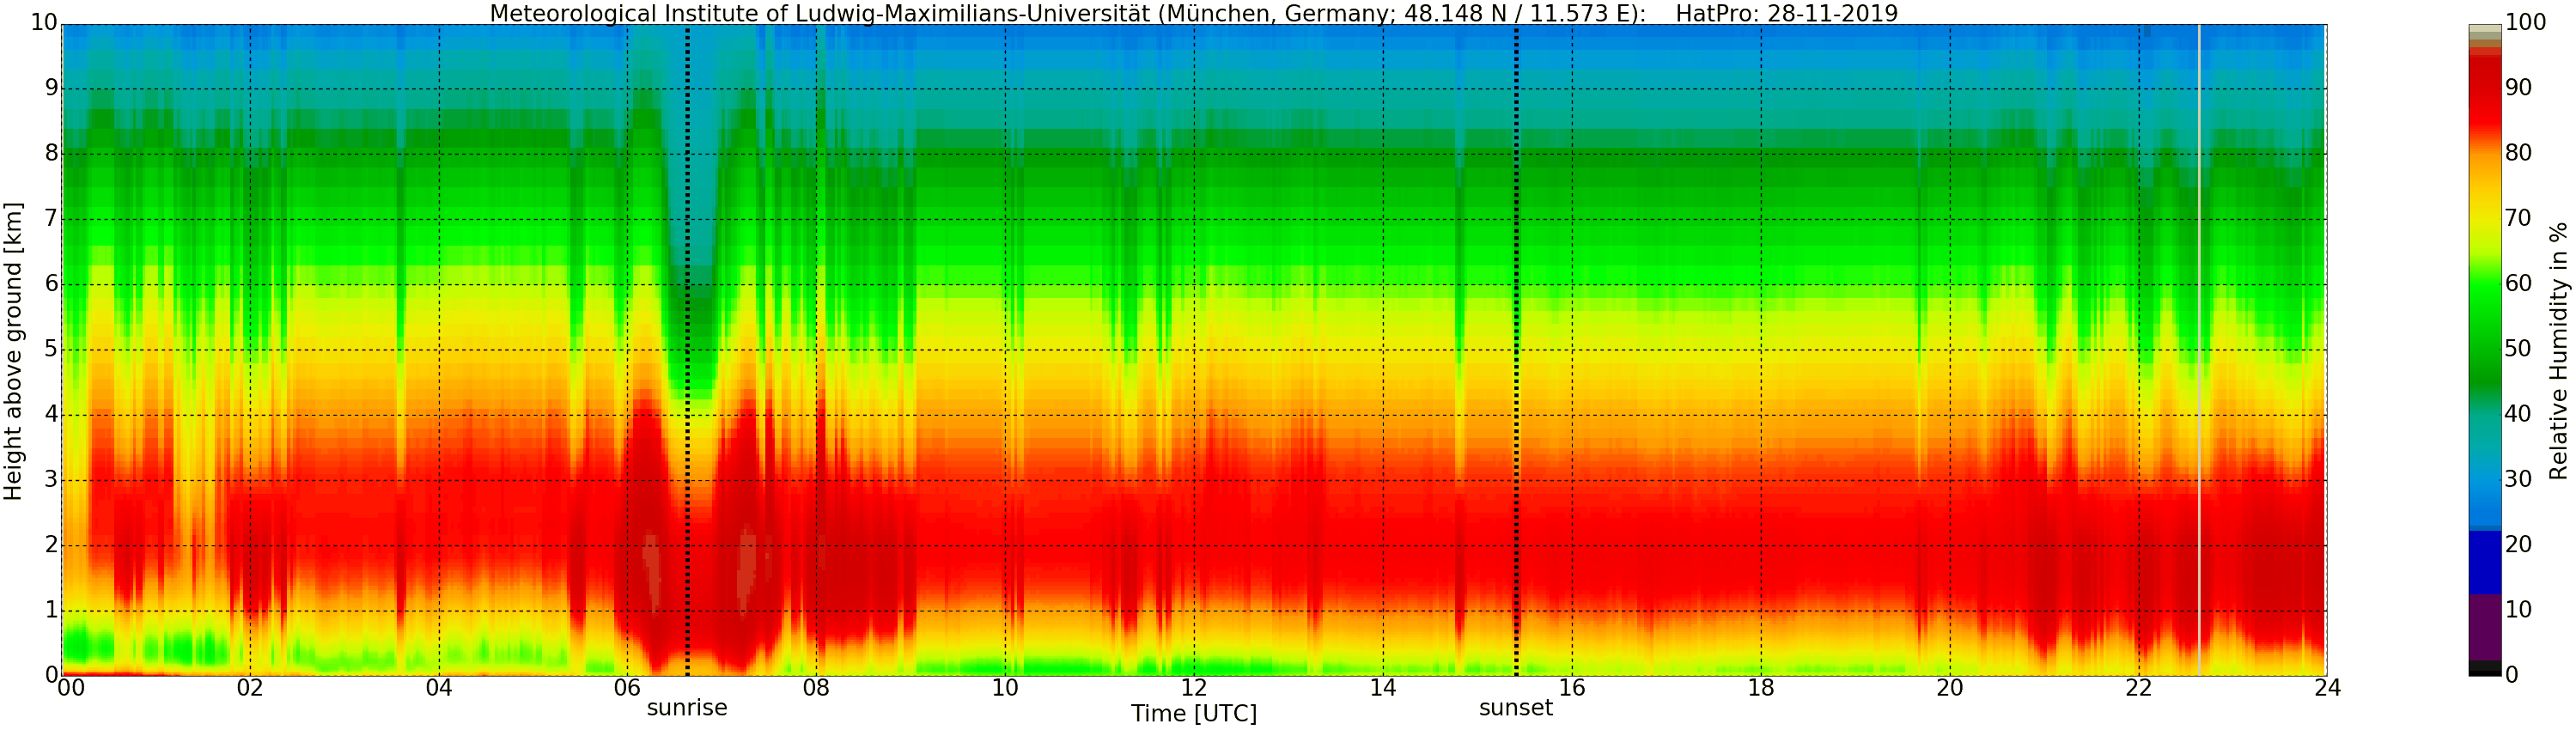Select the green 50 region on colorbar

(2484, 349)
